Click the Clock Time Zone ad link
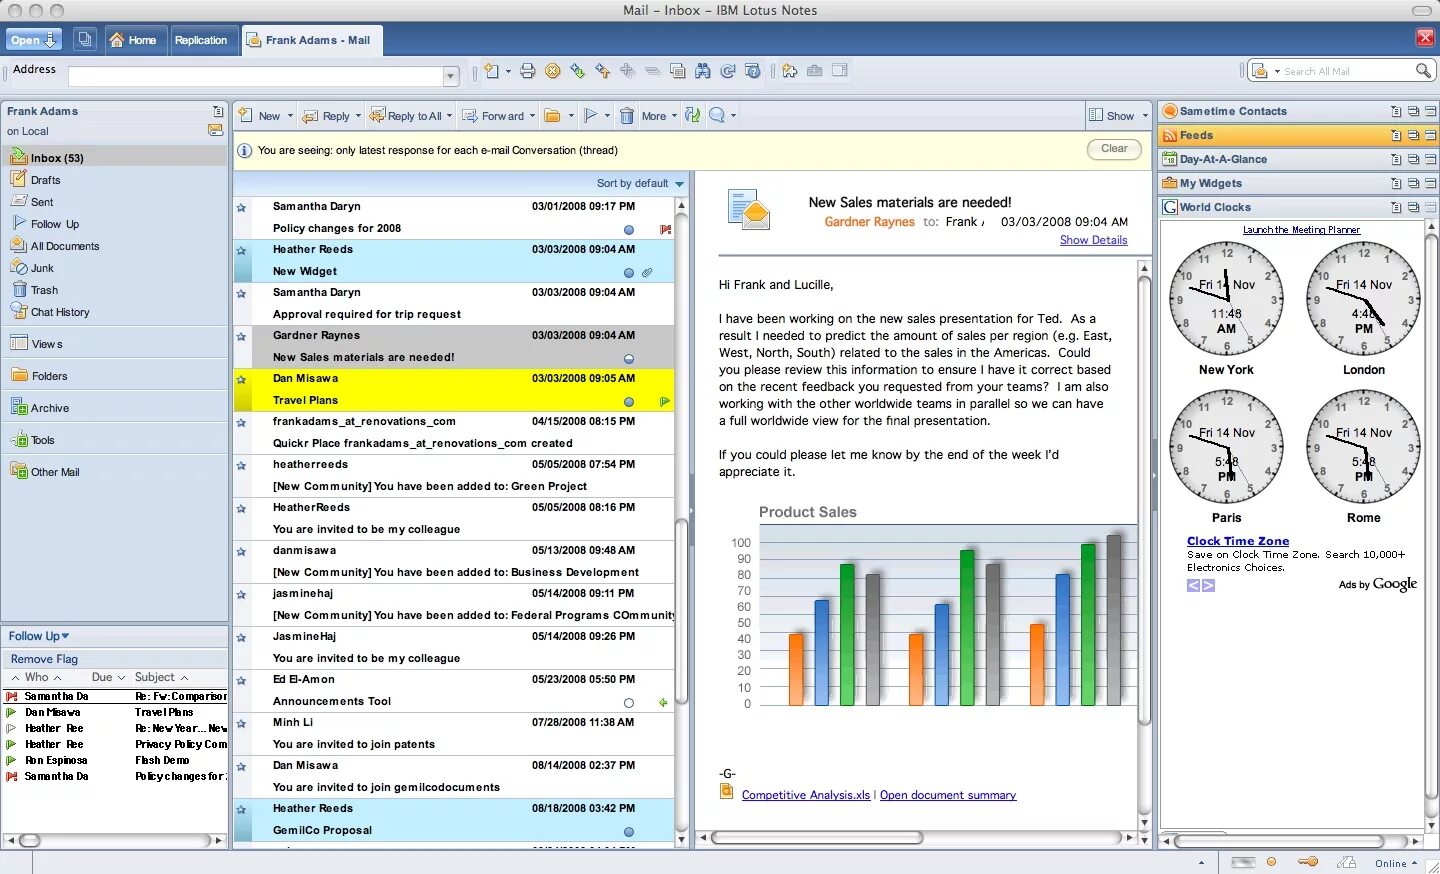Viewport: 1440px width, 874px height. coord(1238,541)
